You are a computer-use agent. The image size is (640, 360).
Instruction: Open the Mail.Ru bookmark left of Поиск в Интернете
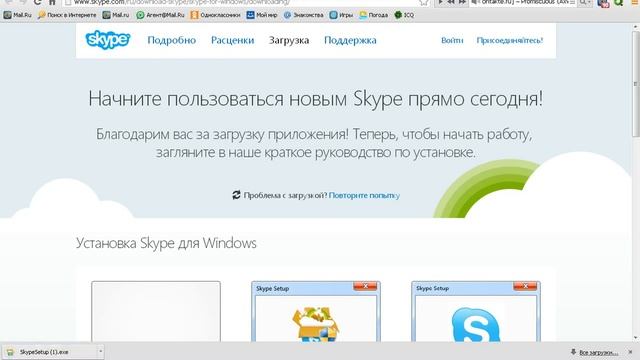17,15
